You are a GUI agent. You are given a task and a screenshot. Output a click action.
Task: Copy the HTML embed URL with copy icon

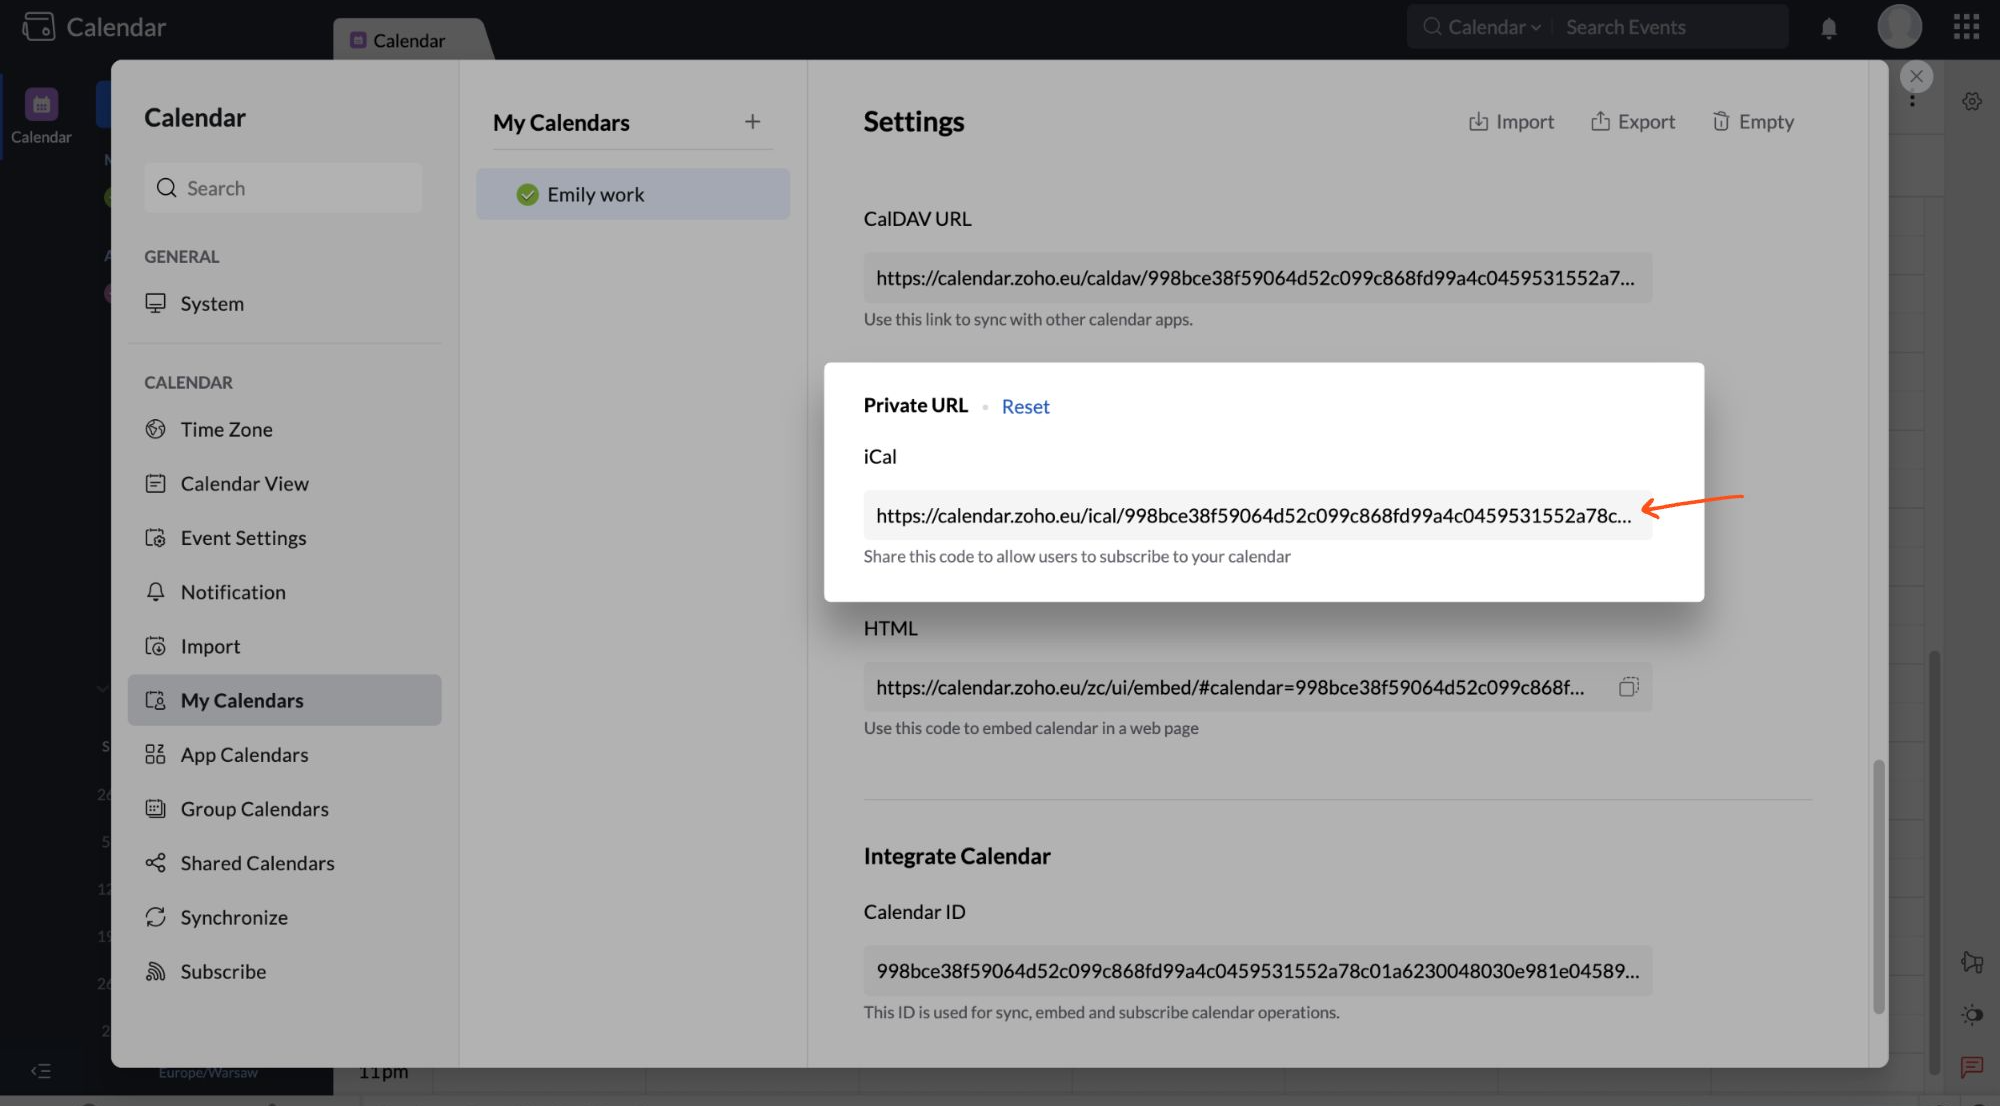pos(1628,687)
